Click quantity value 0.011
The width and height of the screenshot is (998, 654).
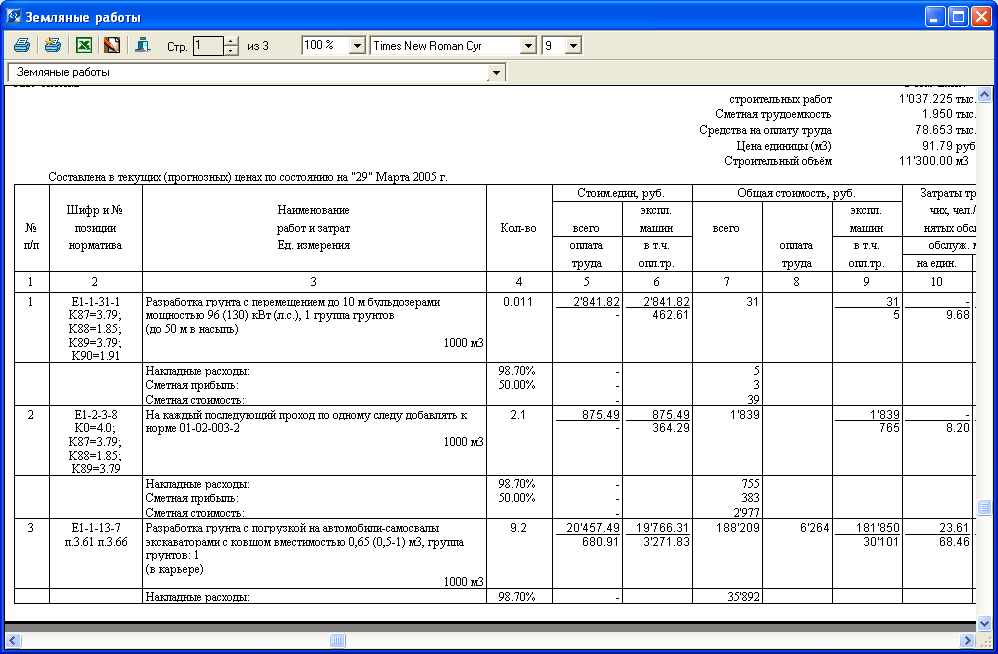pos(517,302)
